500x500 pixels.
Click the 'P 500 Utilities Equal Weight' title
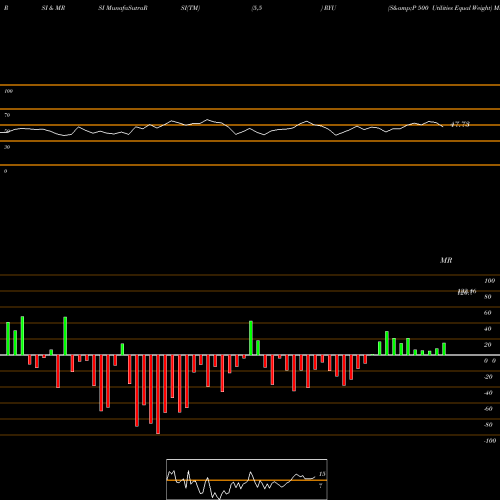(x=452, y=8)
